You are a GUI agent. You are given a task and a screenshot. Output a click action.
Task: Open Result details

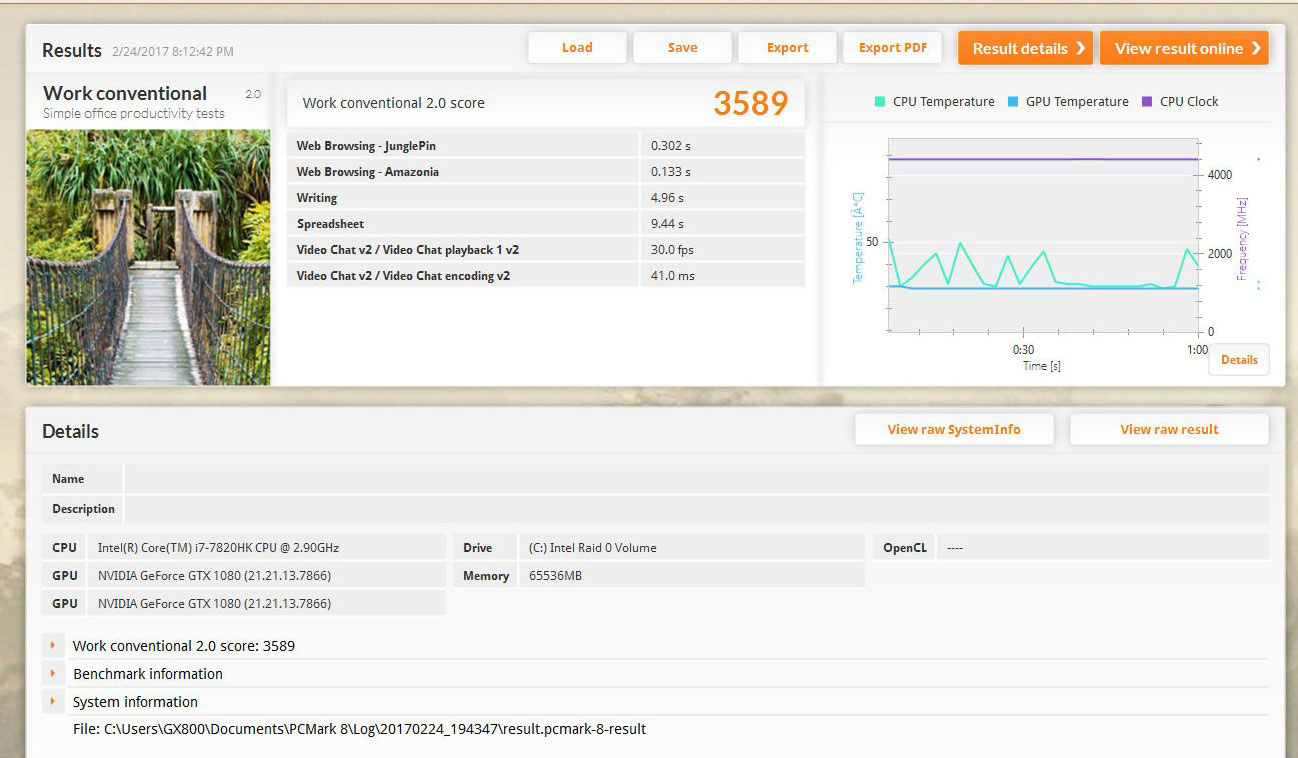point(1027,48)
